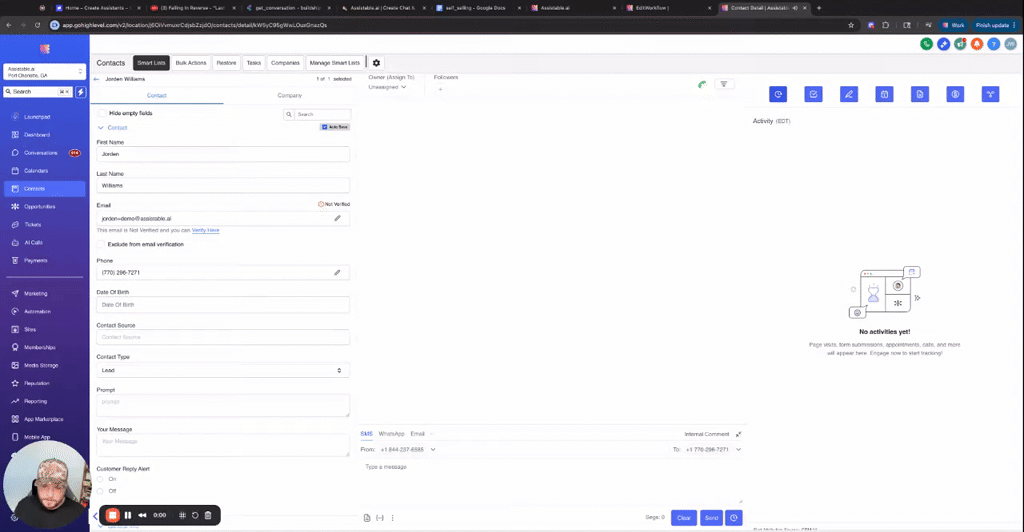Select the WhatsApp message tab

[392, 434]
